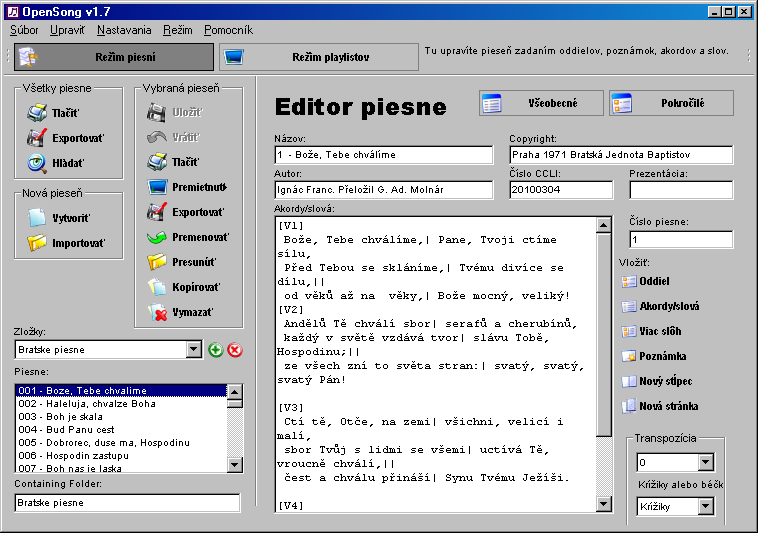Image resolution: width=758 pixels, height=533 pixels.
Task: Open the Upraviť menu
Action: 67,30
